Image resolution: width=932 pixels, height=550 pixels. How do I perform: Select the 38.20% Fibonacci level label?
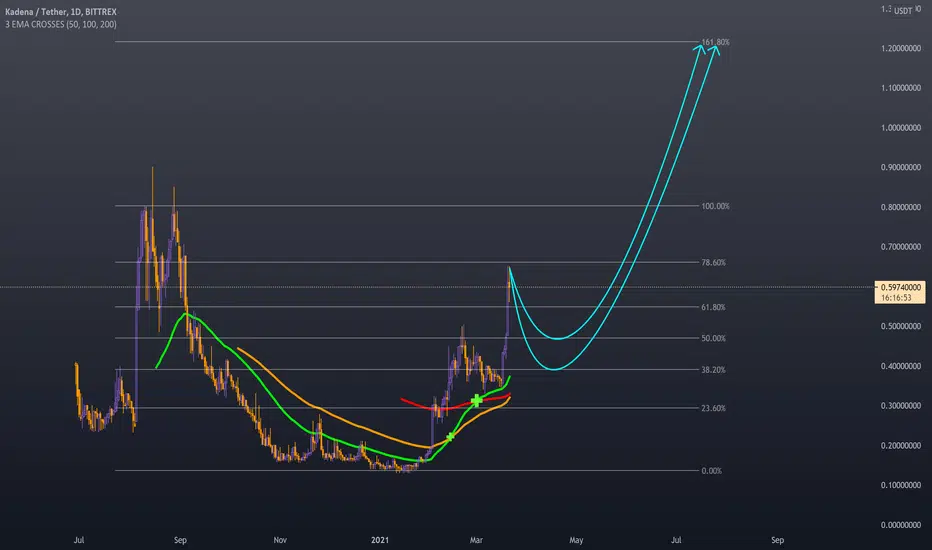(714, 370)
